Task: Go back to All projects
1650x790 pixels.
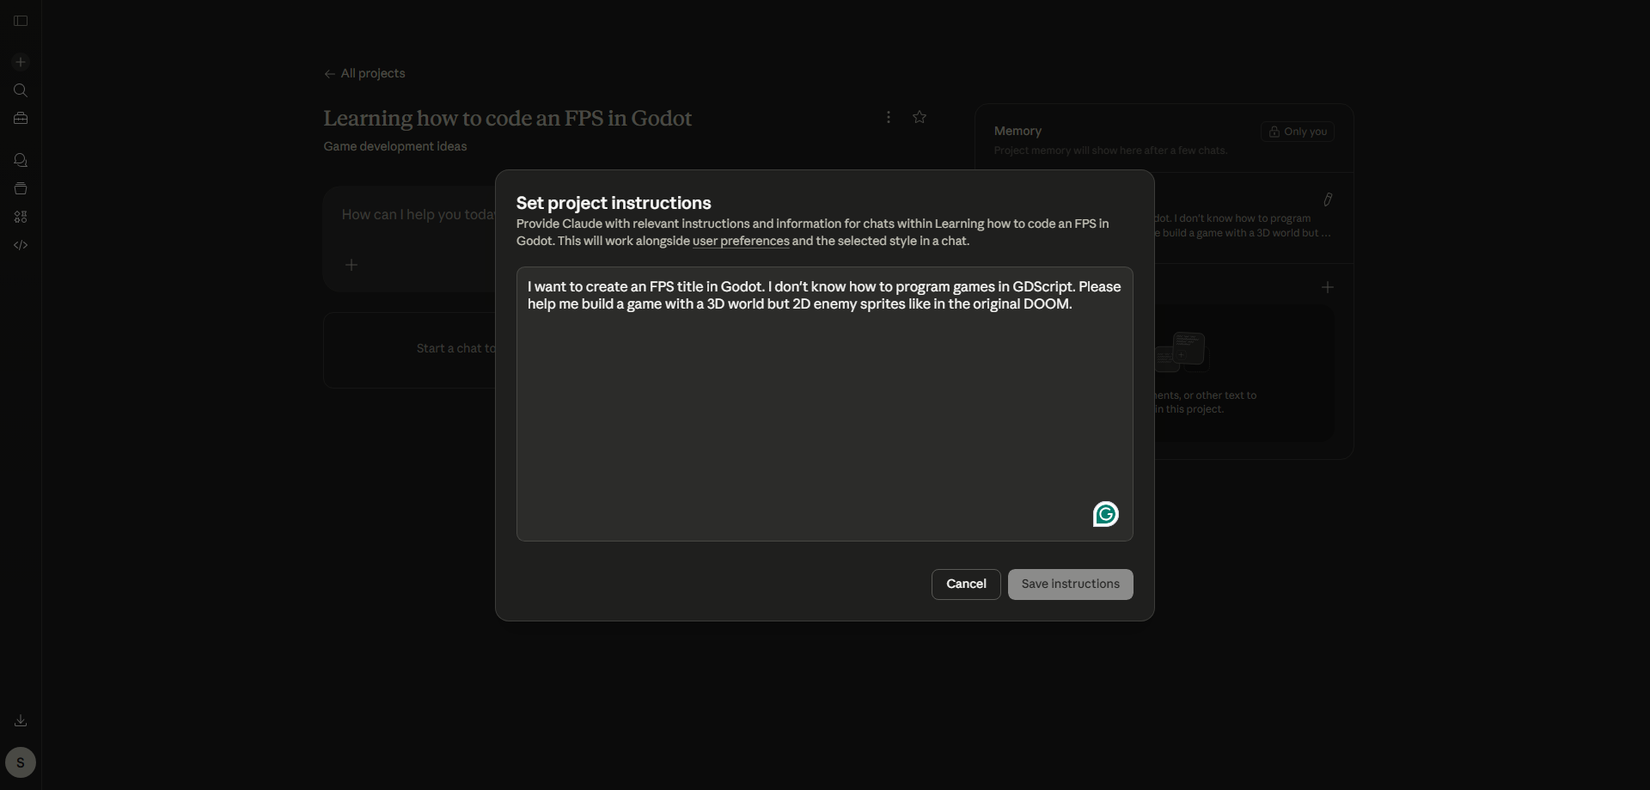Action: click(x=364, y=74)
